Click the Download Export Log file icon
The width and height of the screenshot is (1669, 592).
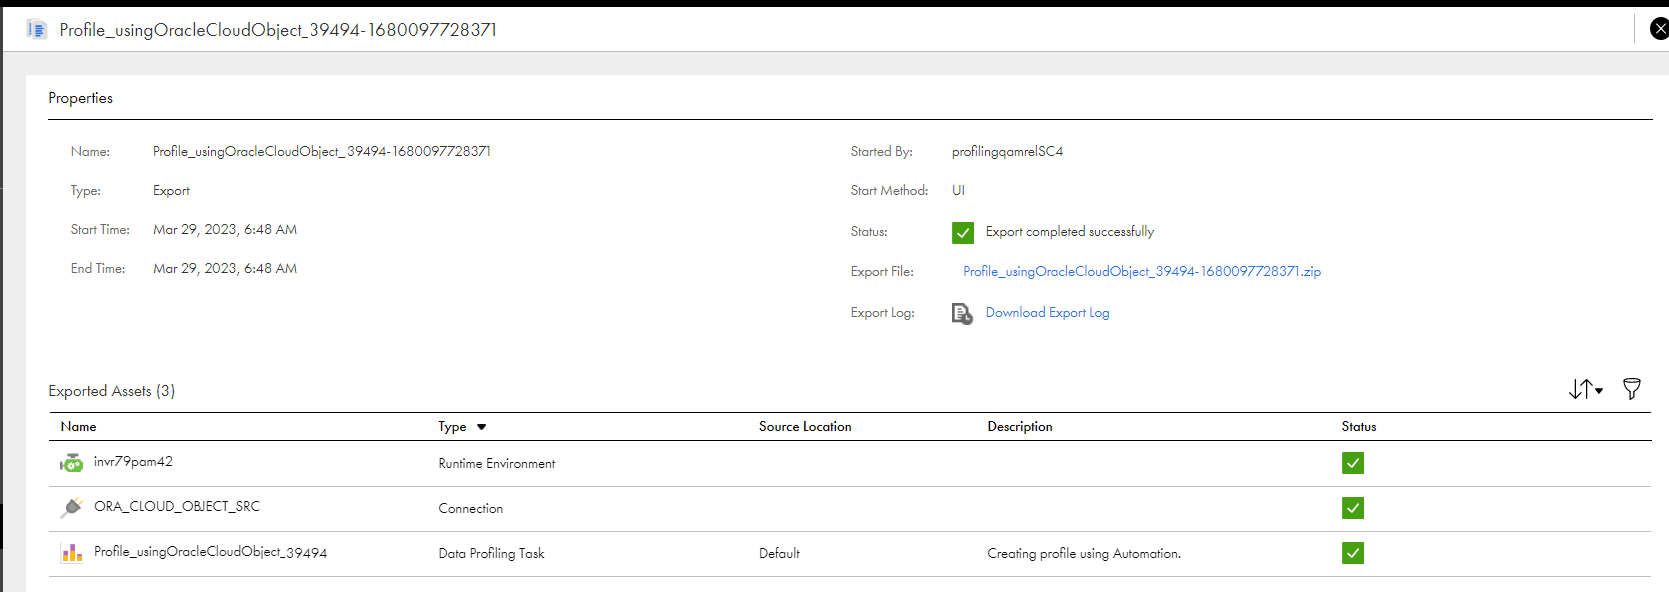(x=962, y=314)
